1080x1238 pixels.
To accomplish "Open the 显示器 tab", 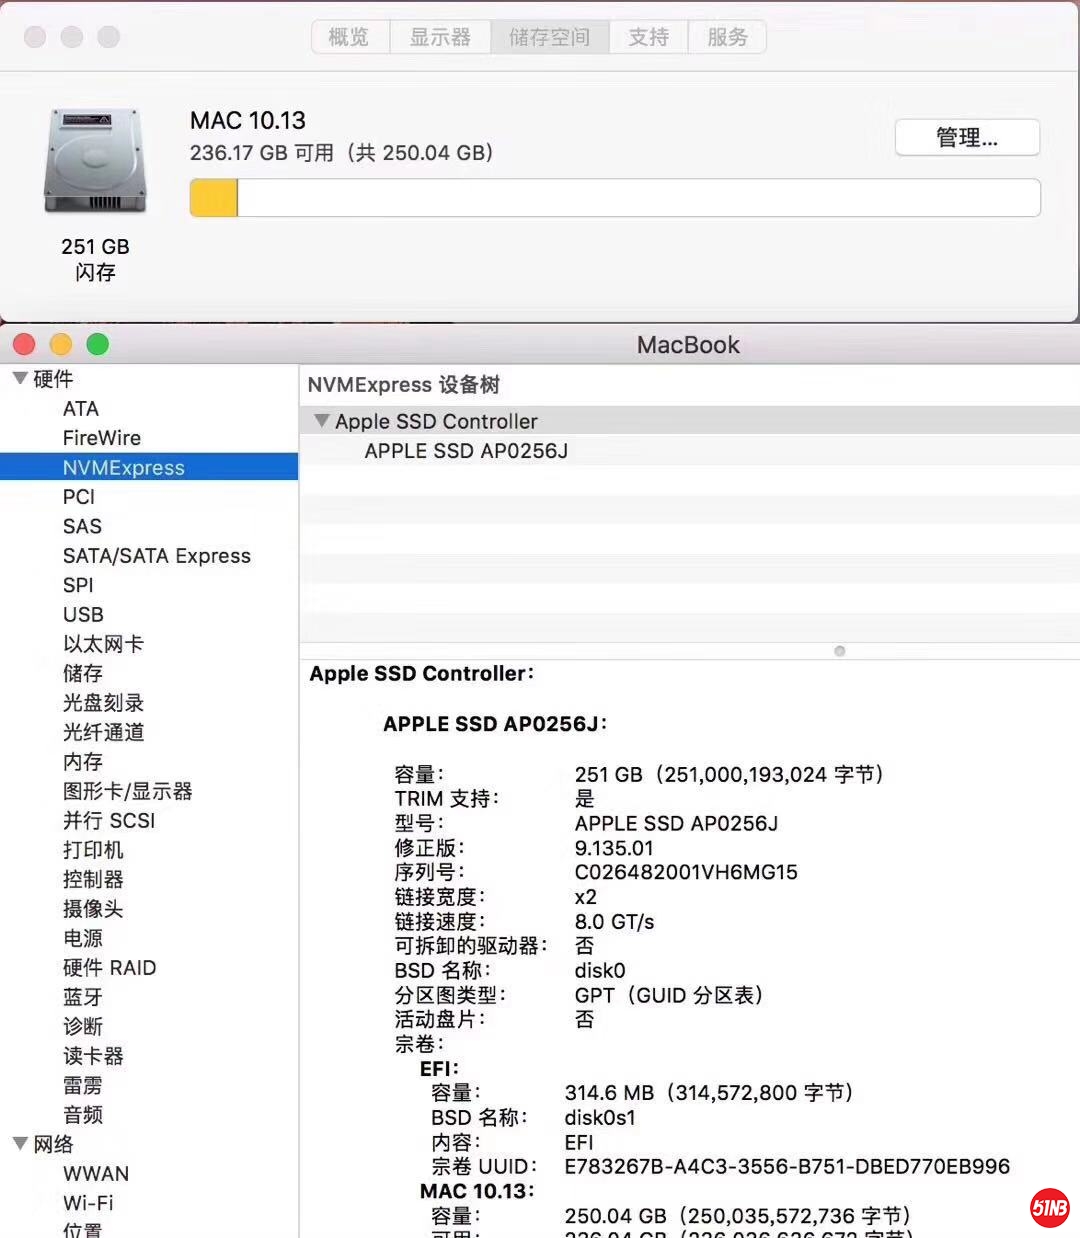I will [440, 37].
